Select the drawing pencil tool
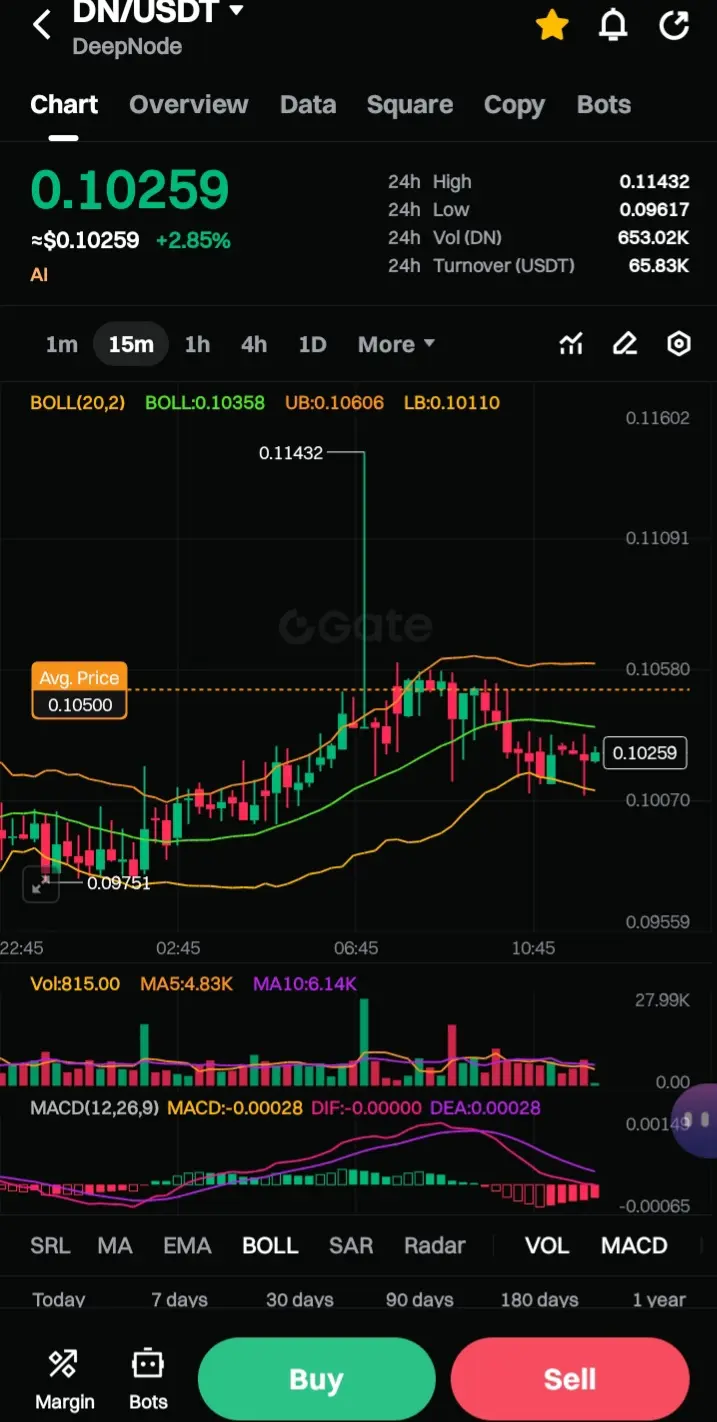This screenshot has width=717, height=1422. pos(625,344)
